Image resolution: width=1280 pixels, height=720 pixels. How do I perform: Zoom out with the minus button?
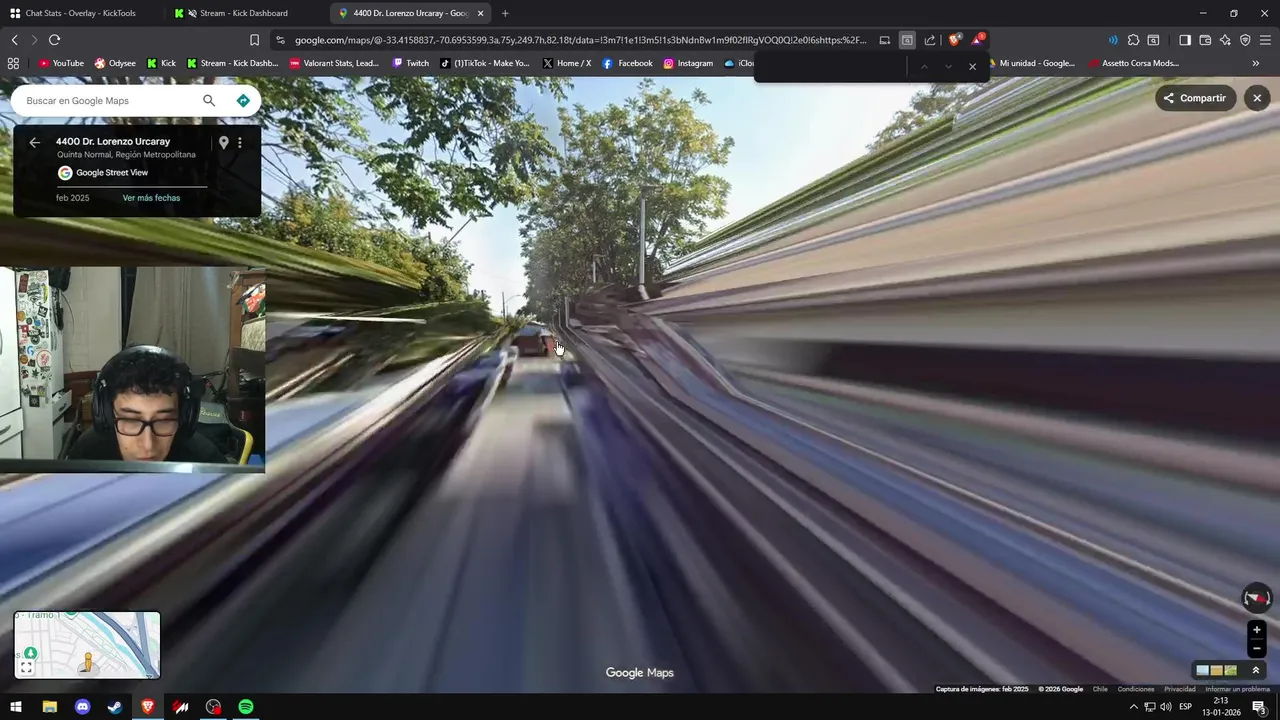1257,648
